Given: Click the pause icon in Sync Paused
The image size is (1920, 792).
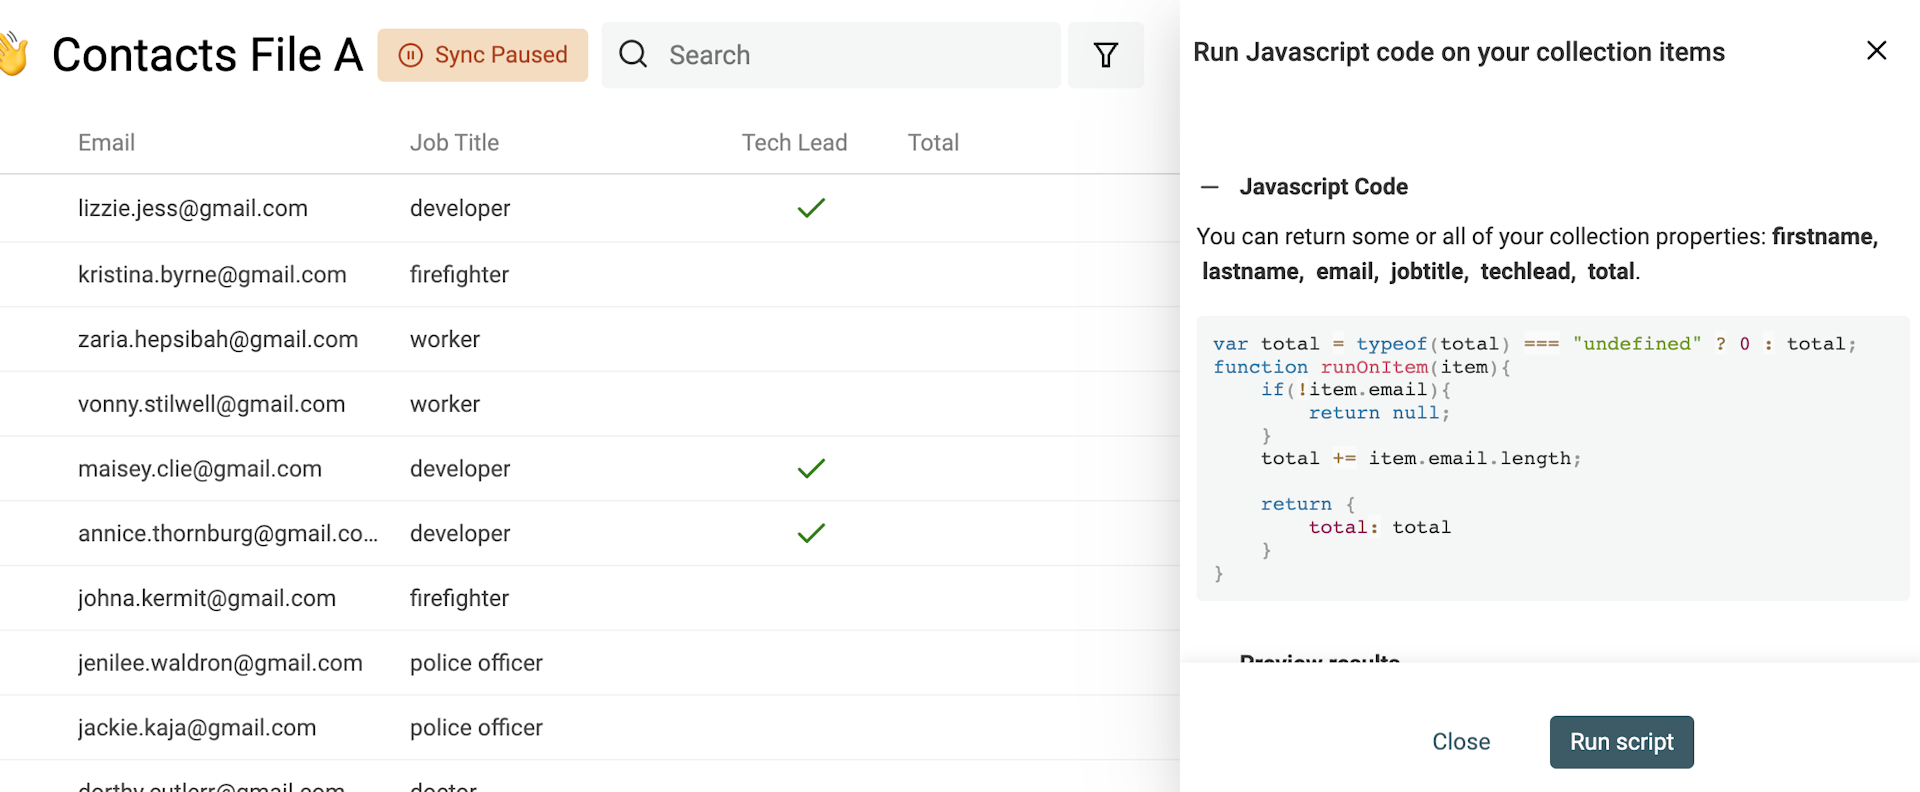Looking at the screenshot, I should [410, 55].
